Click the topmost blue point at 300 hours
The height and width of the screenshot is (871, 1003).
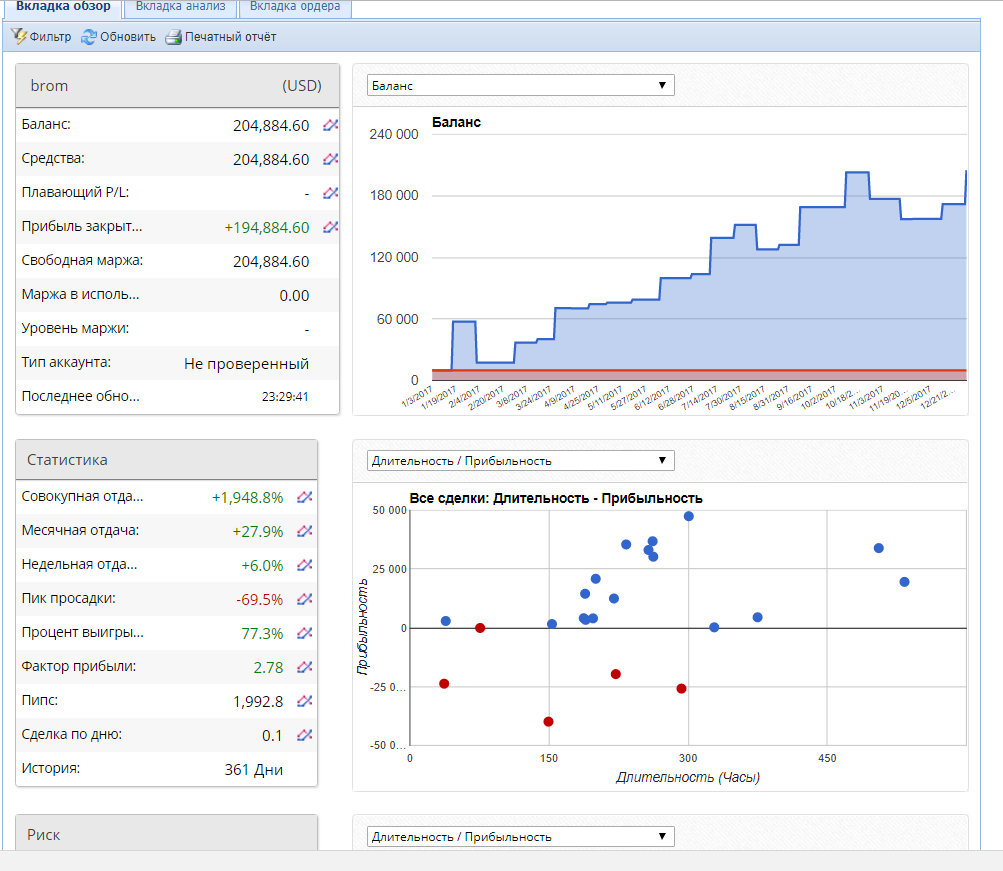pyautogui.click(x=688, y=516)
